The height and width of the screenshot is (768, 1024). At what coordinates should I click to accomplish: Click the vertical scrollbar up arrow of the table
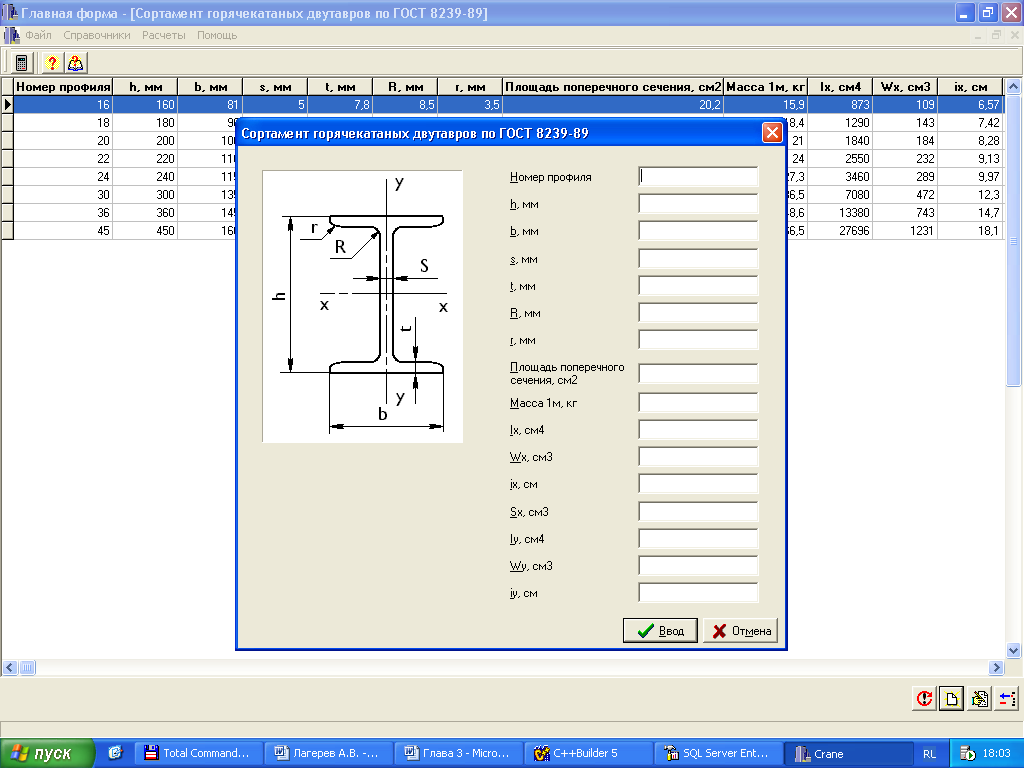tap(1014, 86)
